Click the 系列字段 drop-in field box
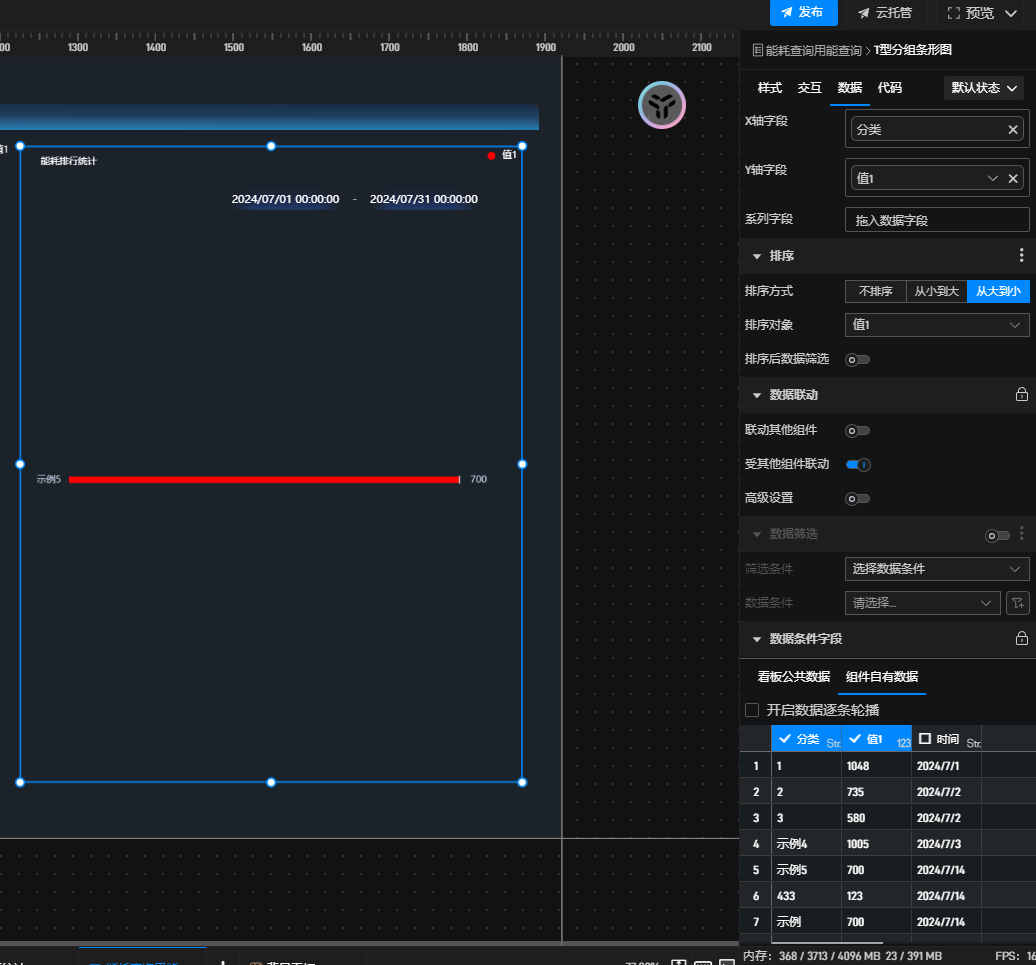 (x=937, y=220)
